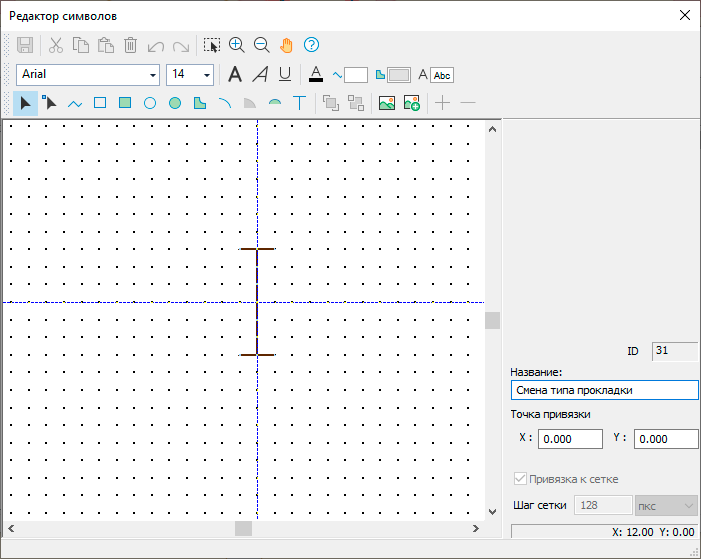Image resolution: width=701 pixels, height=559 pixels.
Task: Click the Zoom In magnifier icon
Action: coord(237,45)
